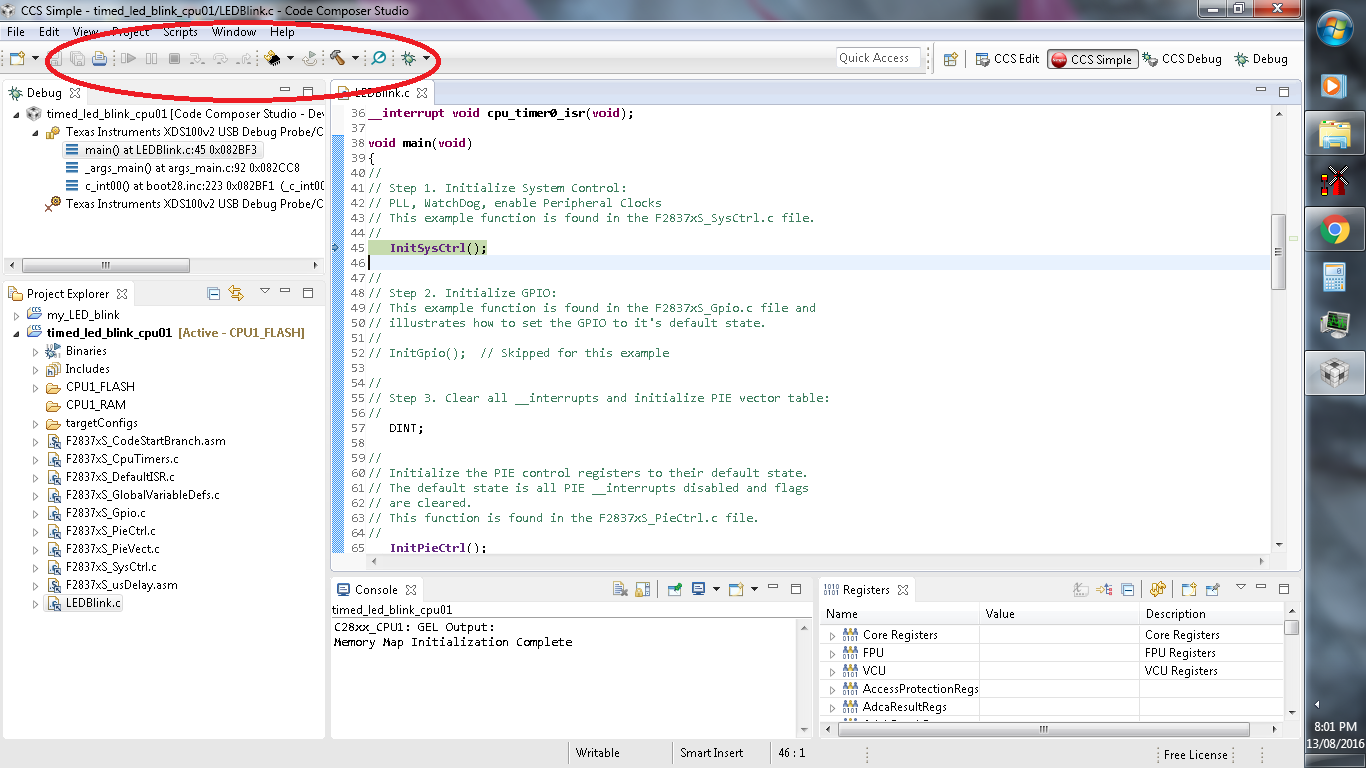Click the Build hammer icon

point(338,59)
